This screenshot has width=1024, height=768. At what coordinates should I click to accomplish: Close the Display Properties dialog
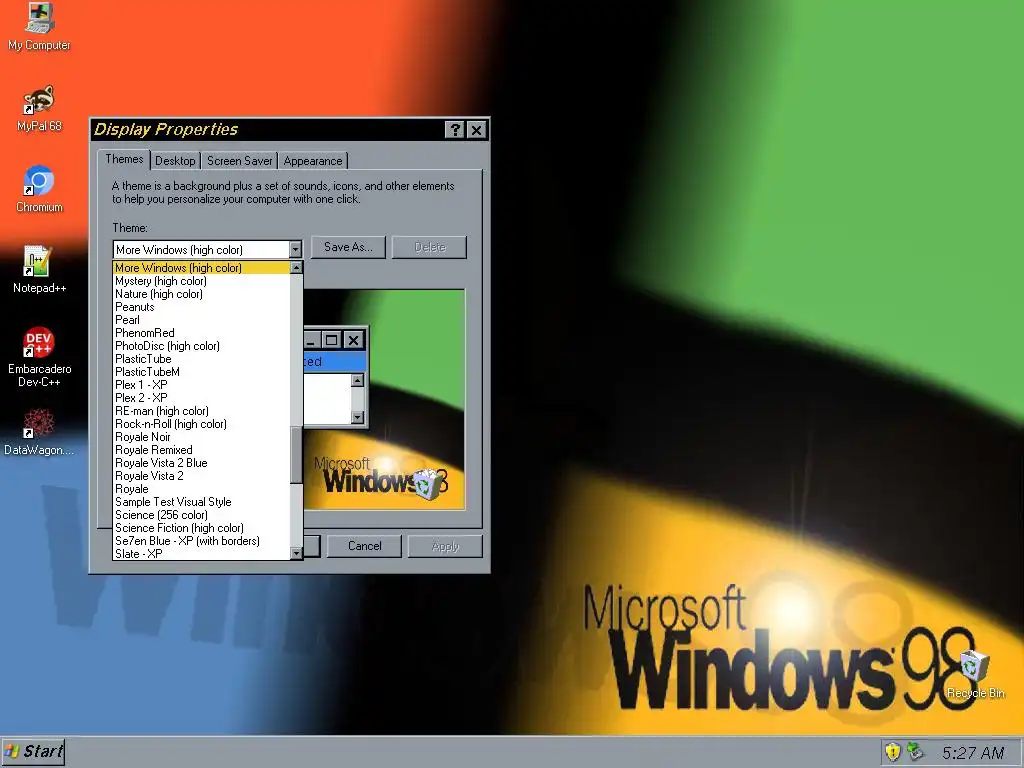click(477, 130)
